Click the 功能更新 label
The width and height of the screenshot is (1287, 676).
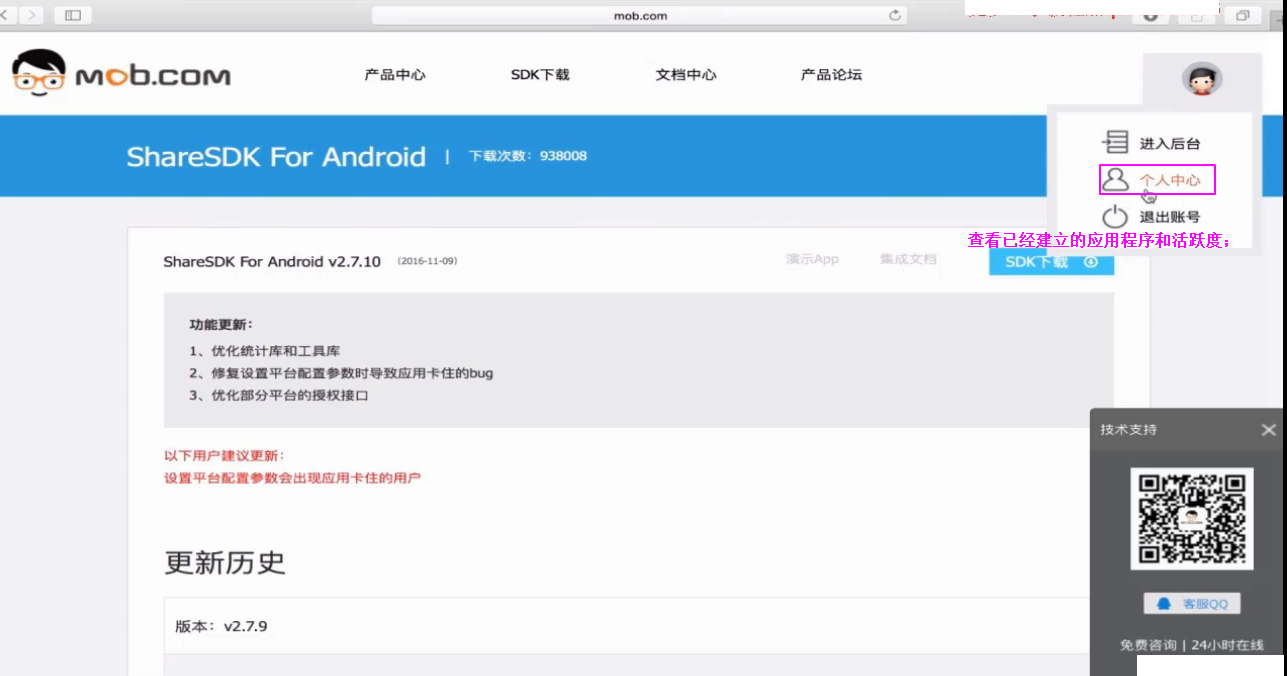pos(222,325)
